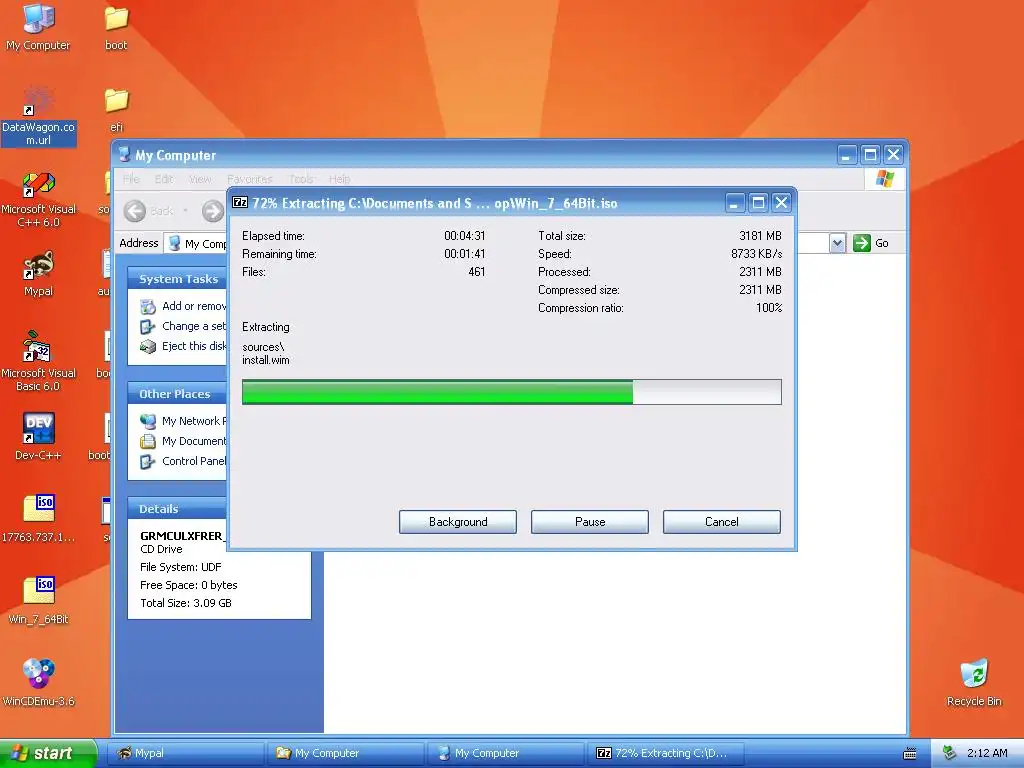Click the keyboard icon near system tray
1024x768 pixels.
910,754
